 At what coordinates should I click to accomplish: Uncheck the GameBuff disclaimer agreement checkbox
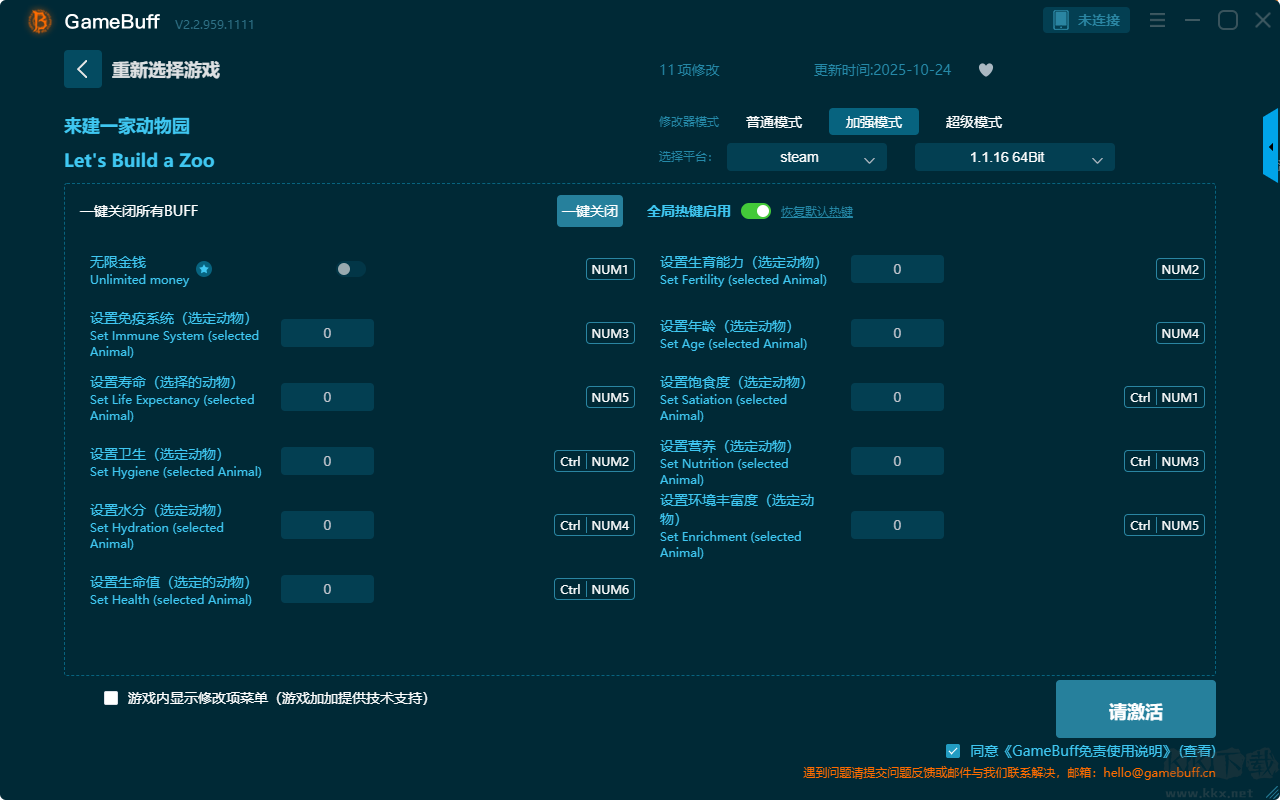pos(953,750)
